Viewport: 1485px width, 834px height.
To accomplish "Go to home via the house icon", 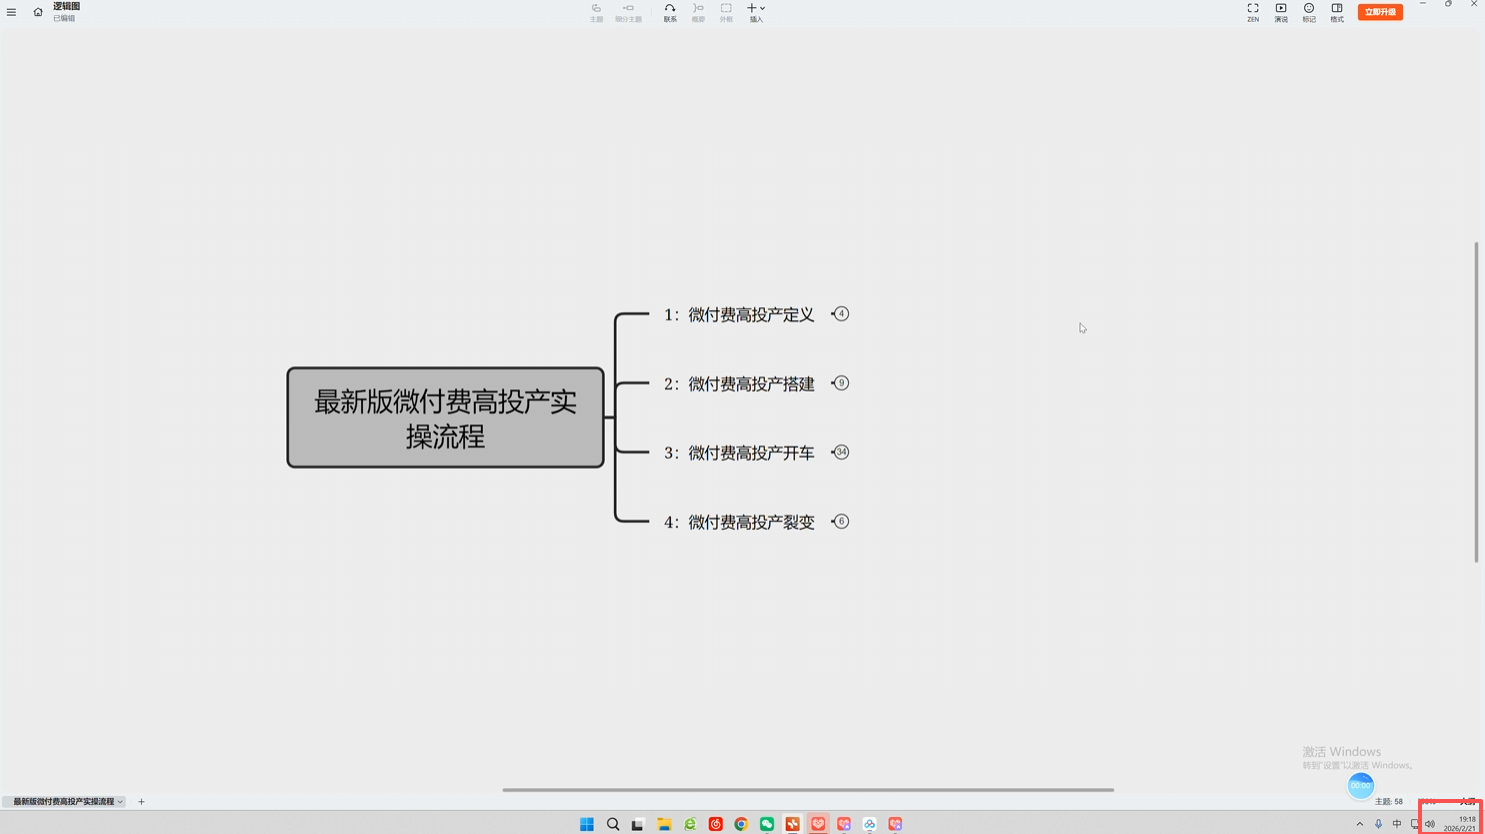I will coord(38,12).
